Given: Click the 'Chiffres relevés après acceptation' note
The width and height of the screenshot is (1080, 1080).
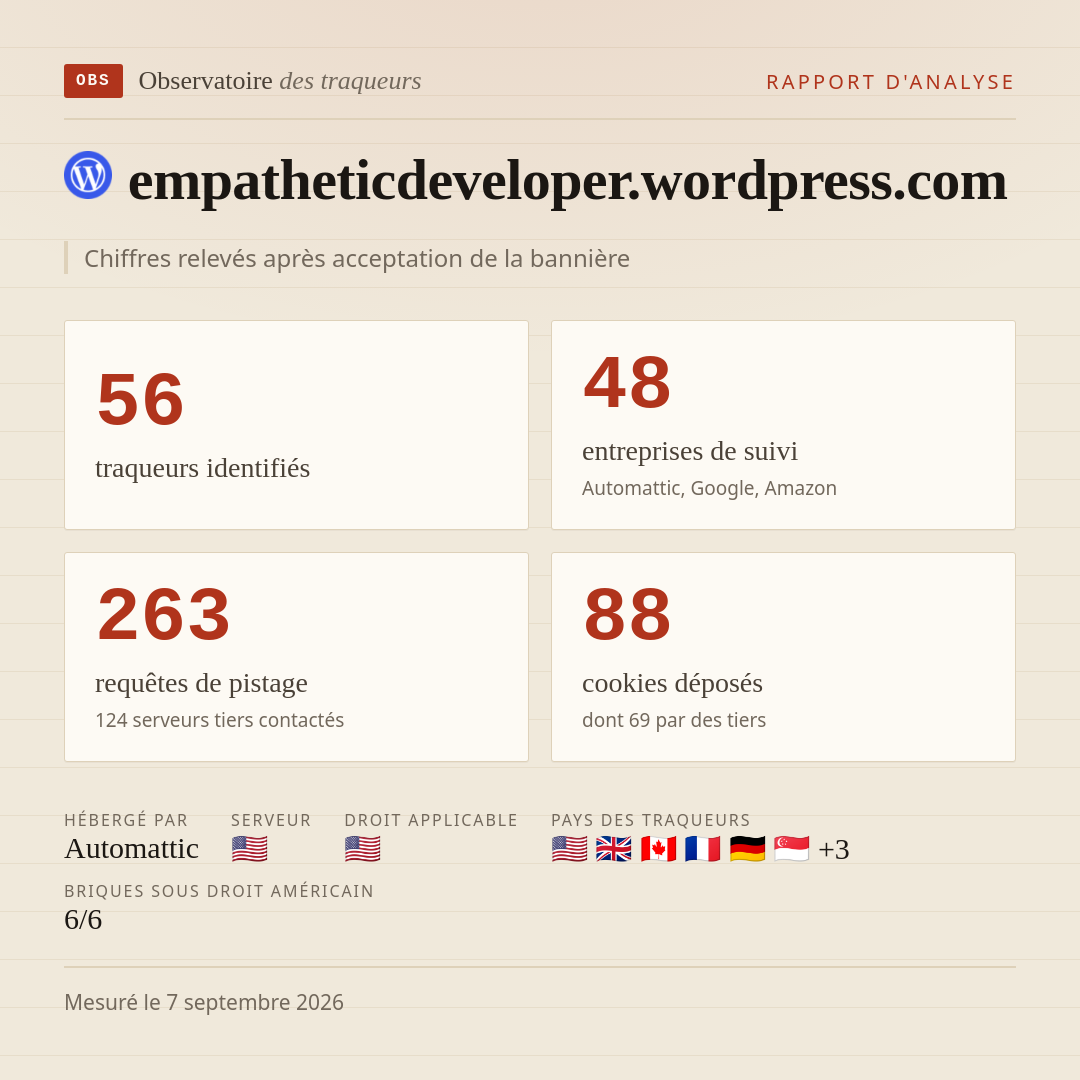Looking at the screenshot, I should (x=357, y=258).
